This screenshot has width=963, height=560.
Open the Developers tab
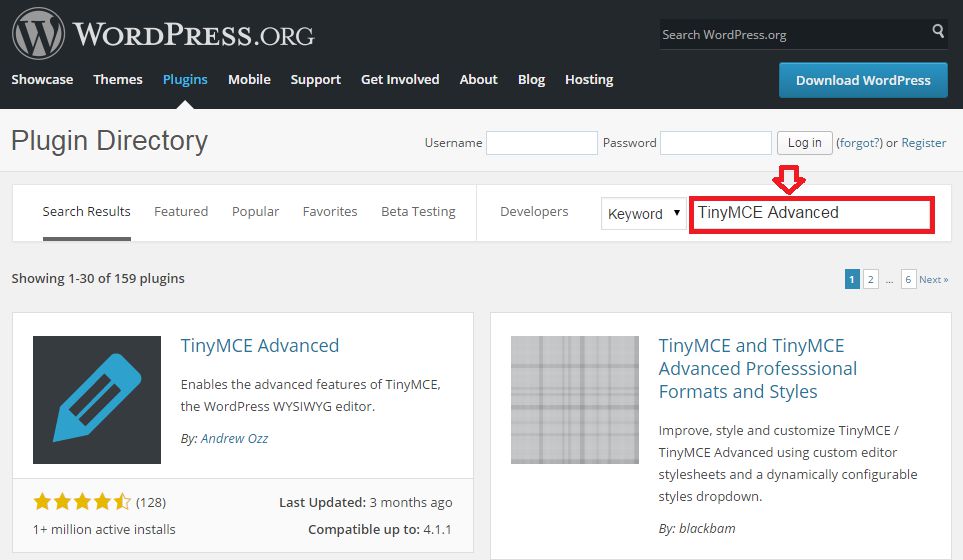point(534,211)
